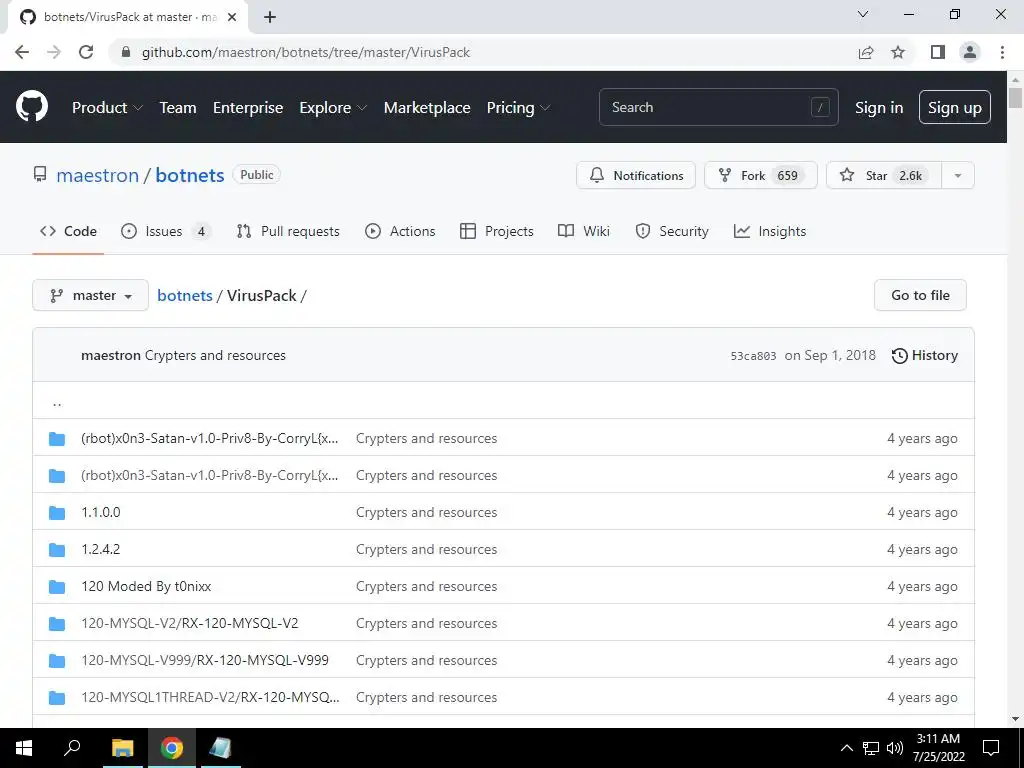The image size is (1024, 768).
Task: Click the folder icon for 1.1.0.0
Action: coord(57,513)
